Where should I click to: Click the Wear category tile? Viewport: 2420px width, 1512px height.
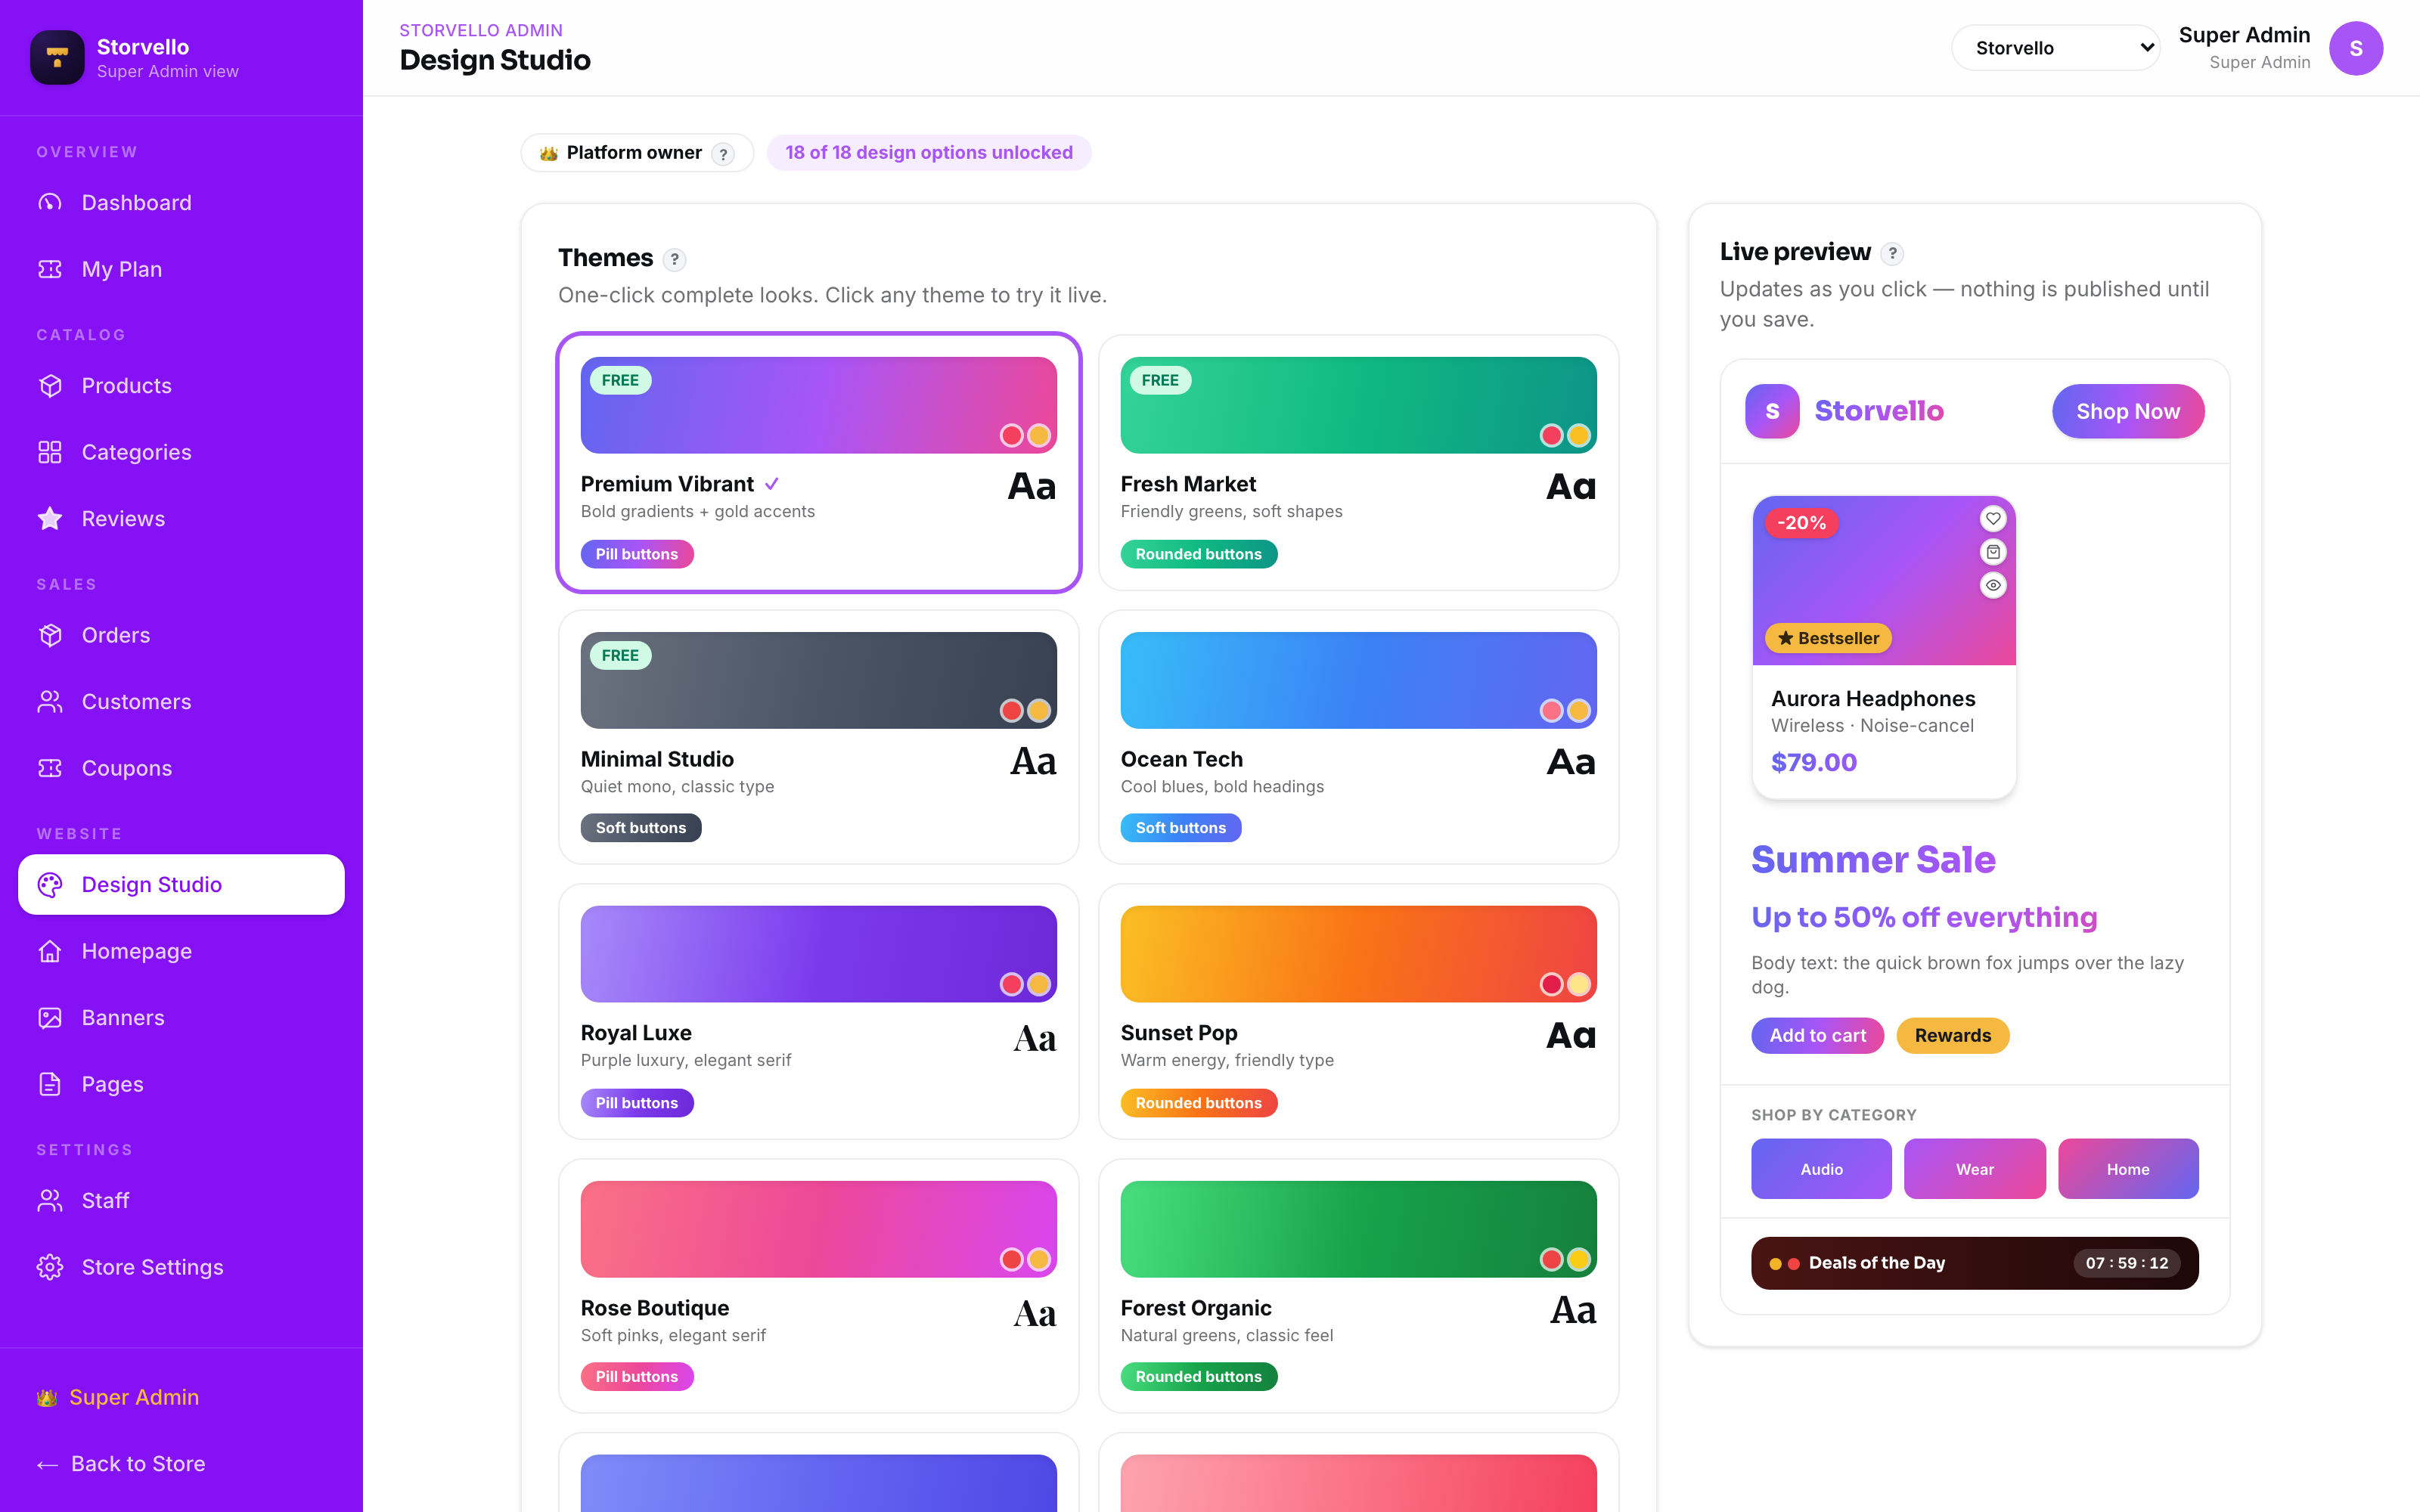pyautogui.click(x=1974, y=1168)
